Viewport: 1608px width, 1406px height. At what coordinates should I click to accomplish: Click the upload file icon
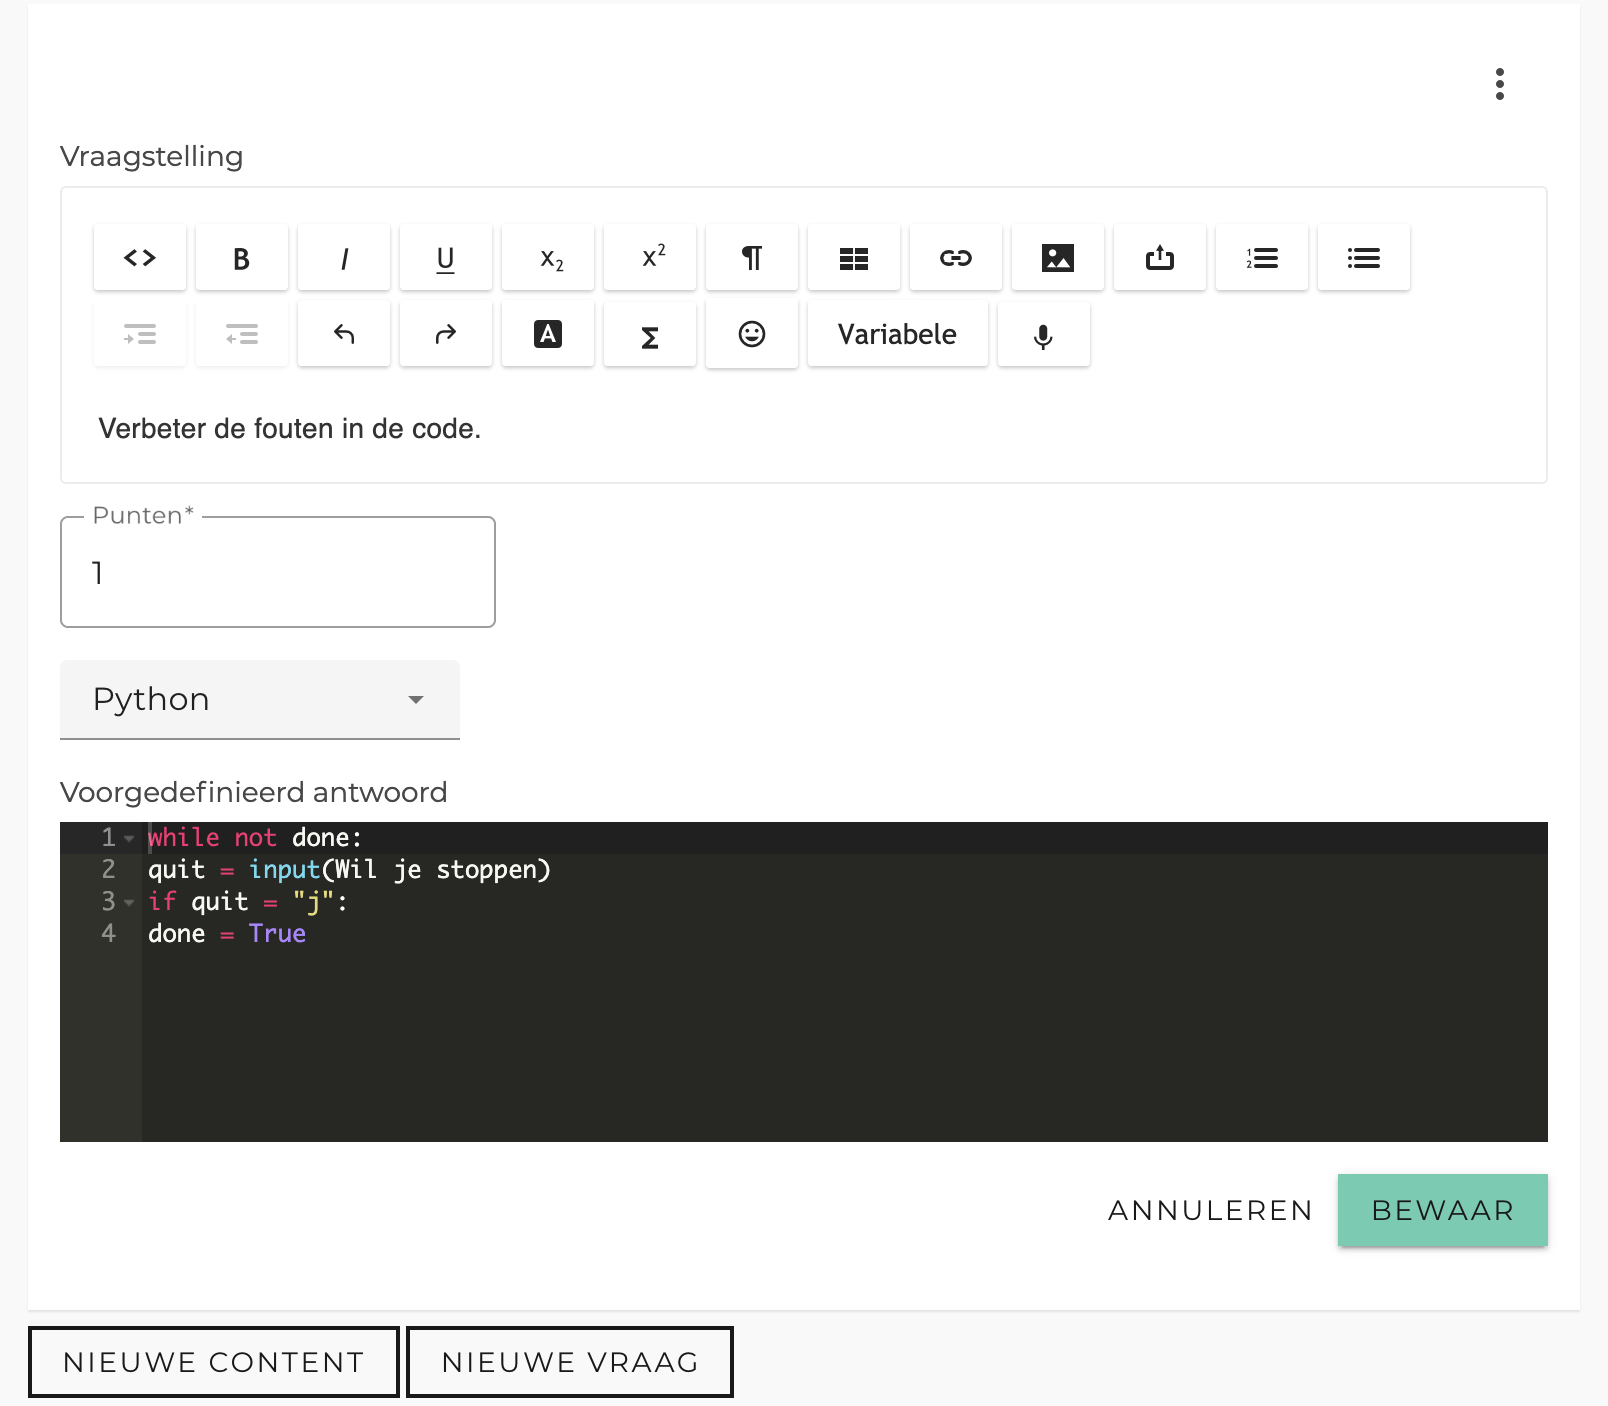1160,258
